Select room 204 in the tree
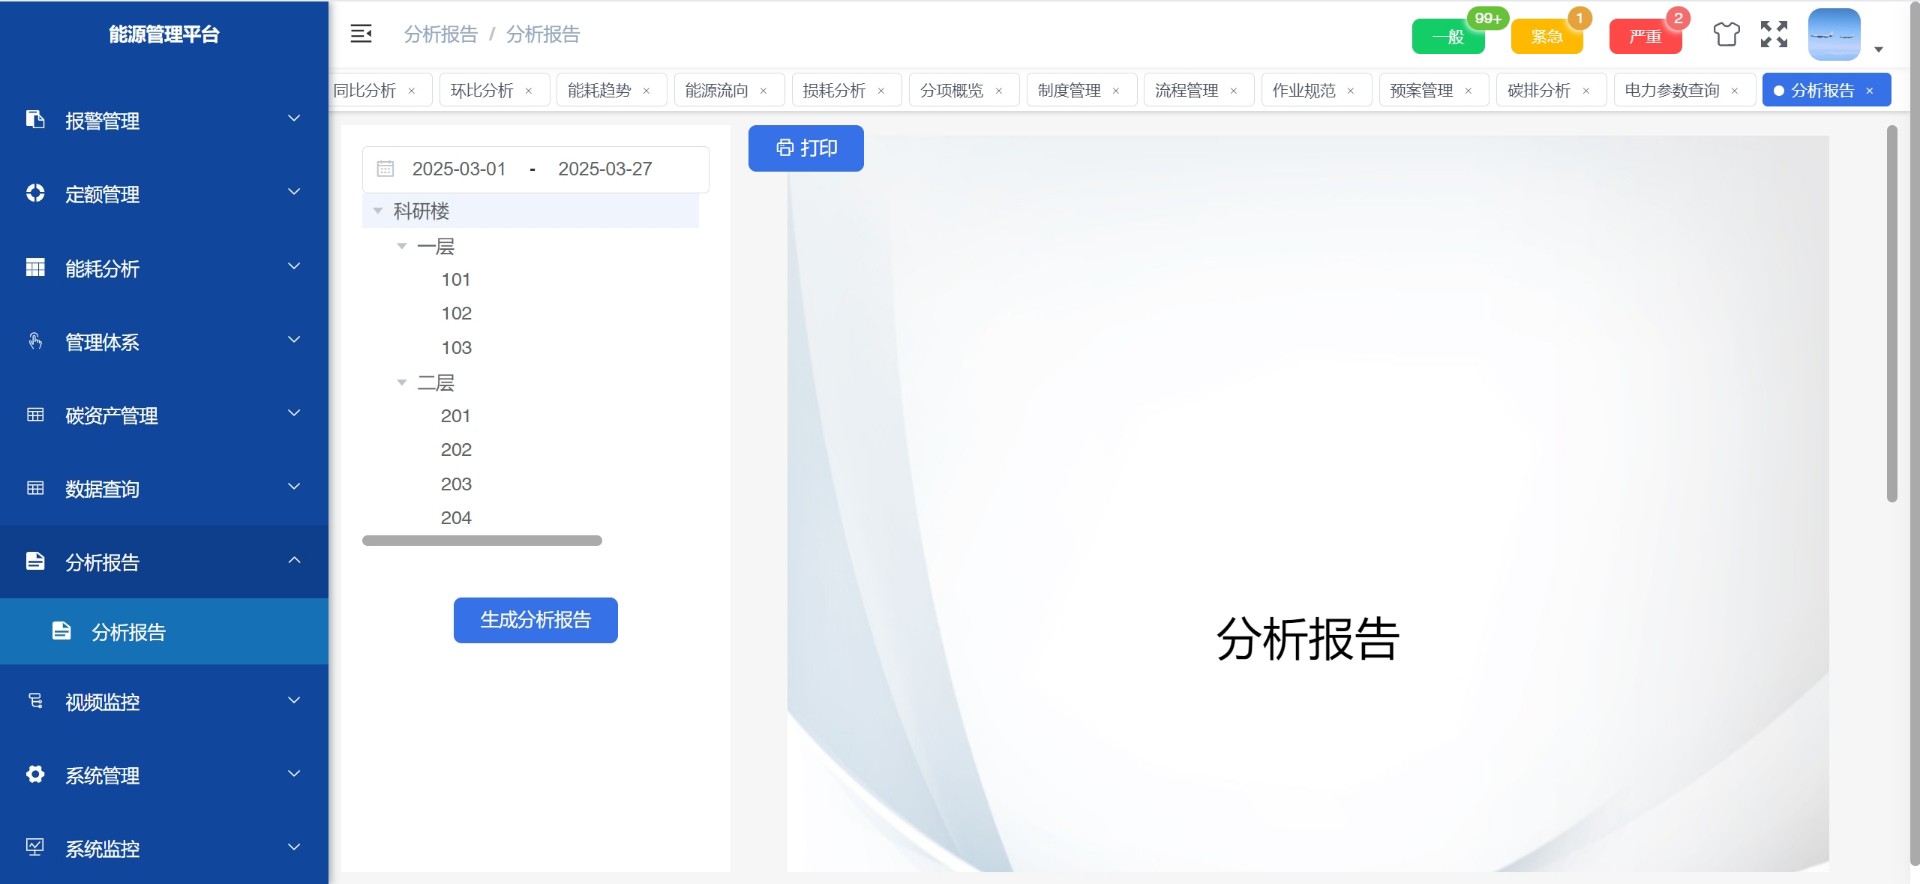 [x=456, y=518]
